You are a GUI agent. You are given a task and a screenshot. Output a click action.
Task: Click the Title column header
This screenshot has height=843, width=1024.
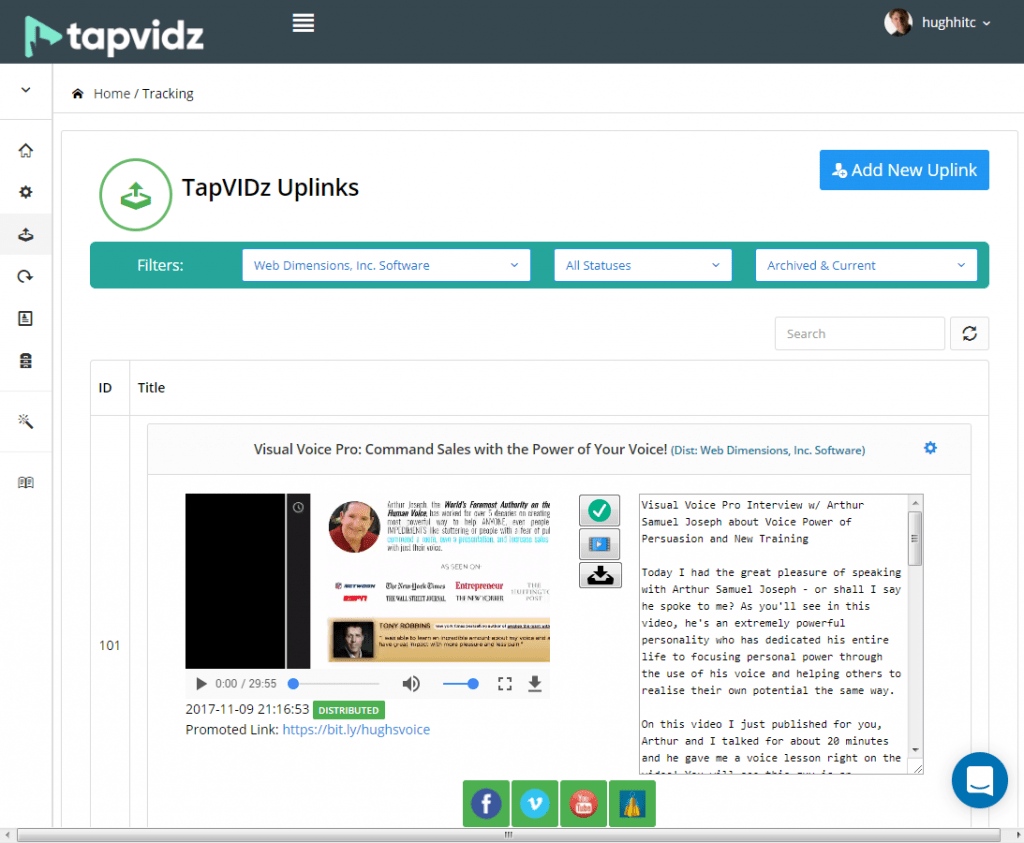[151, 388]
